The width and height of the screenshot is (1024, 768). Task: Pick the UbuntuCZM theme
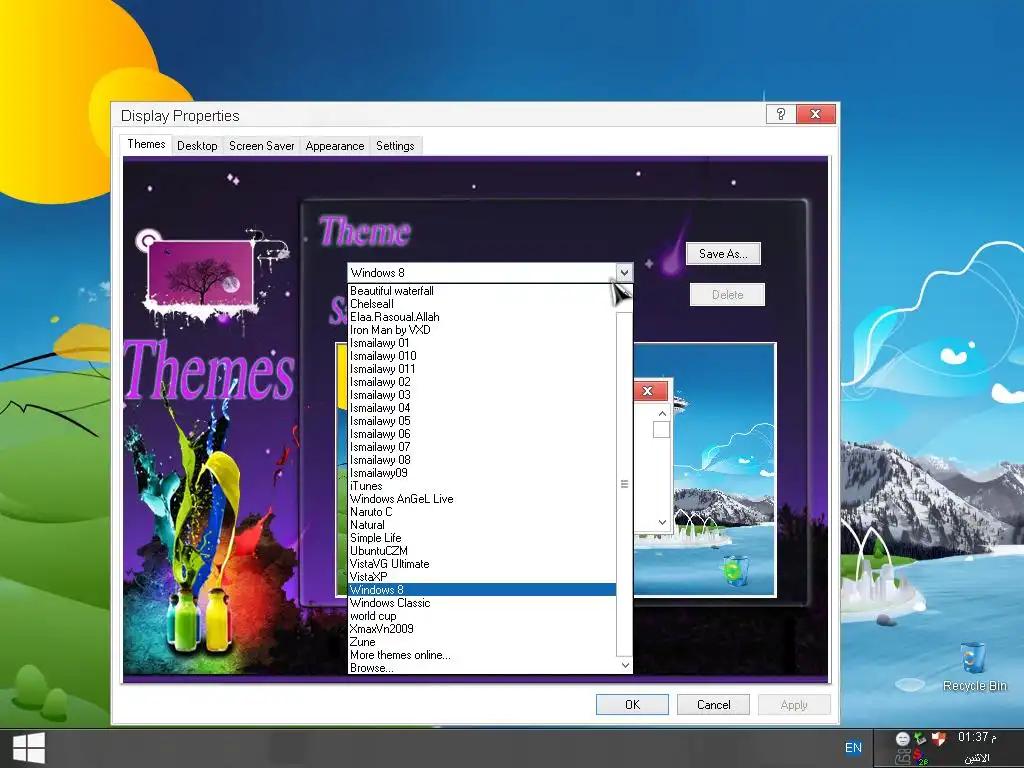coord(483,551)
